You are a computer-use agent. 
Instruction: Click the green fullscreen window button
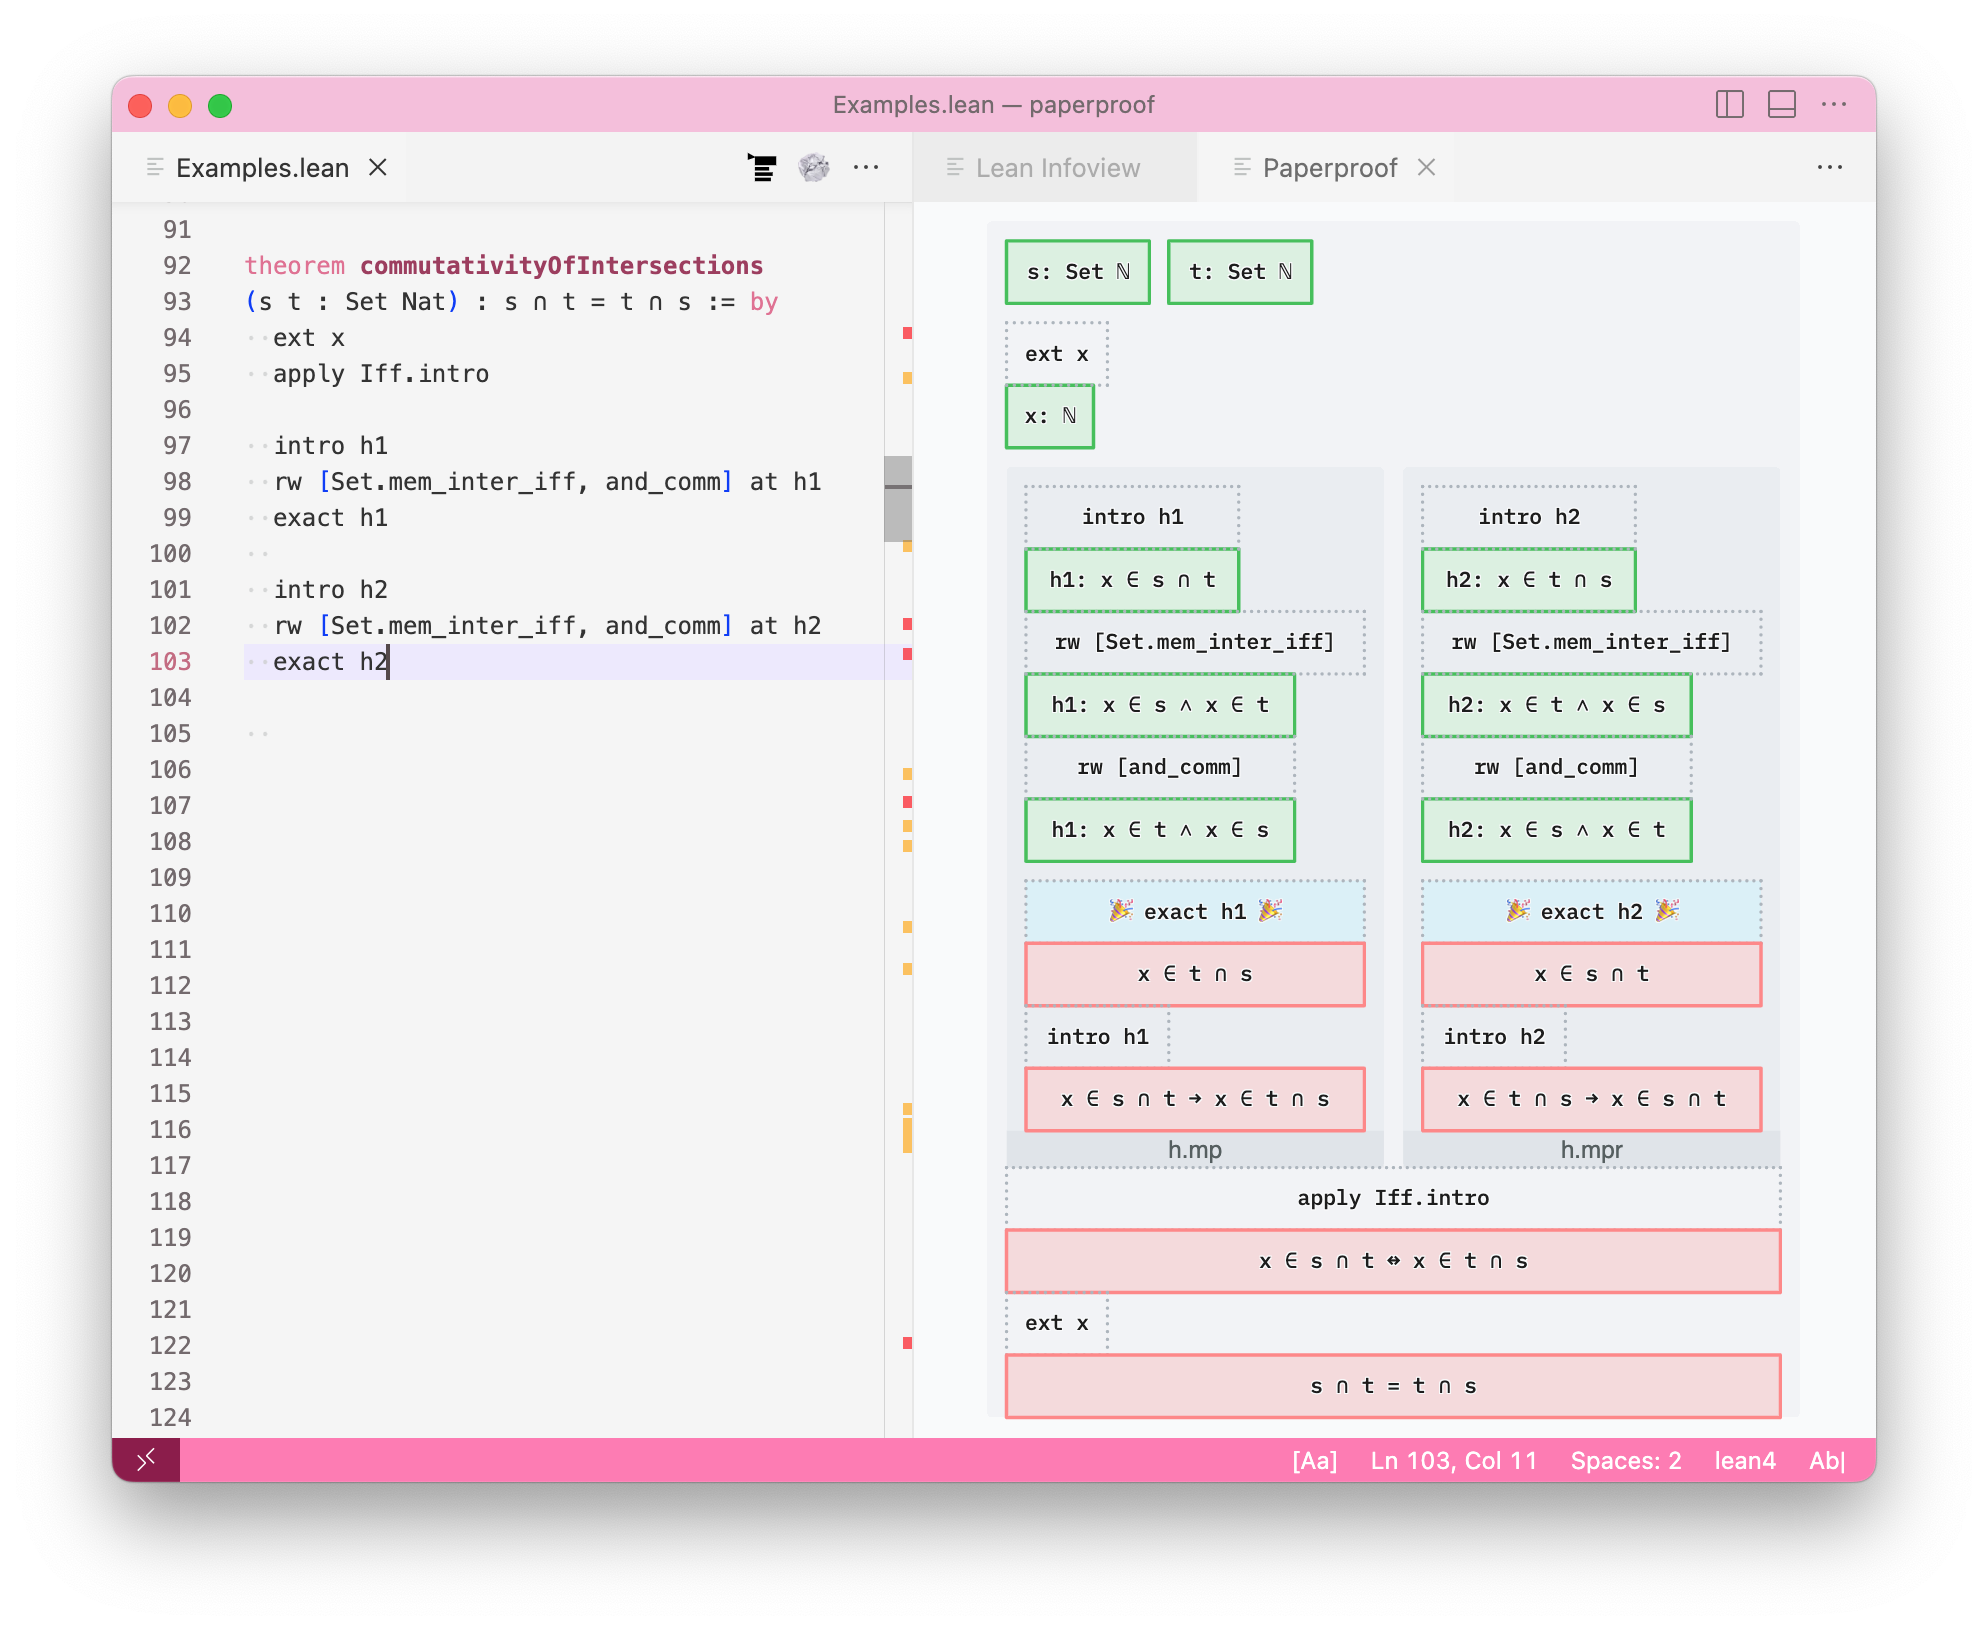pos(220,105)
